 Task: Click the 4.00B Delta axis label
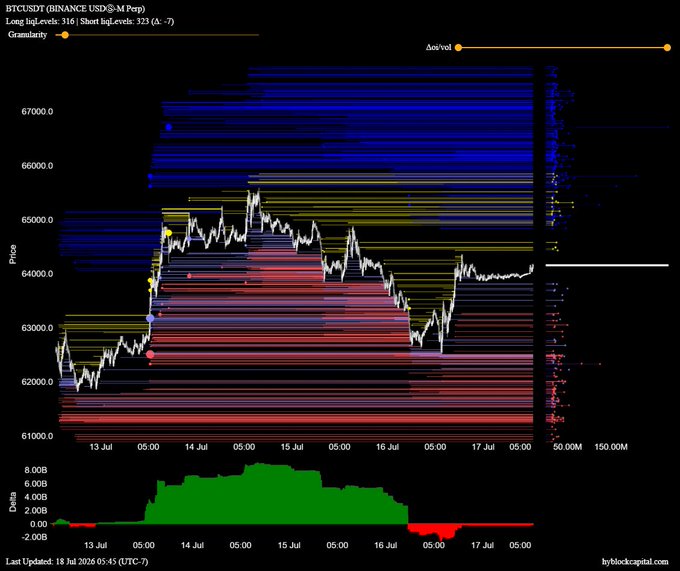point(36,497)
